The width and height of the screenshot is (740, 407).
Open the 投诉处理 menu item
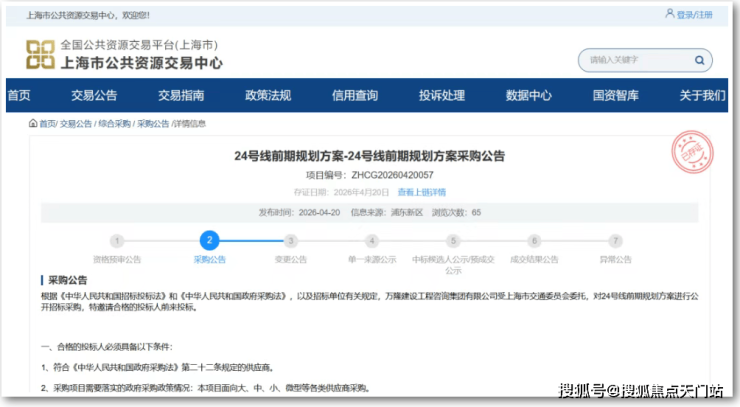point(442,95)
